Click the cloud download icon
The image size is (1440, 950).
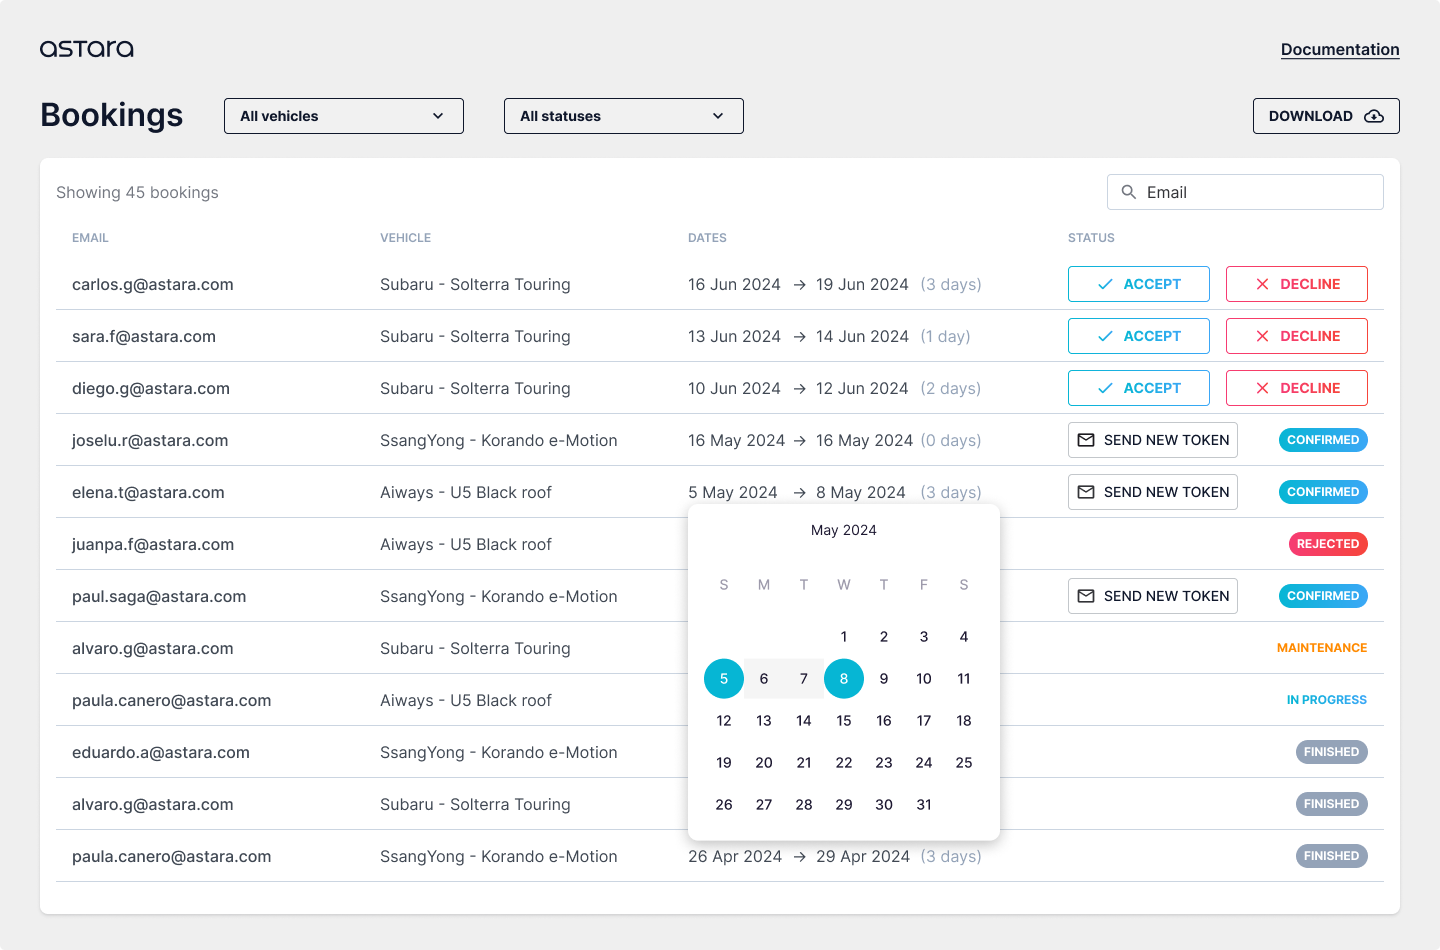tap(1374, 116)
